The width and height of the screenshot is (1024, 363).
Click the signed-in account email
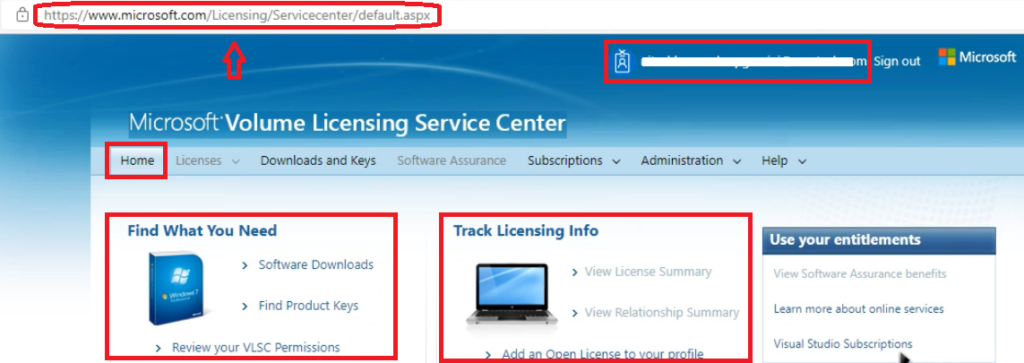click(x=753, y=61)
